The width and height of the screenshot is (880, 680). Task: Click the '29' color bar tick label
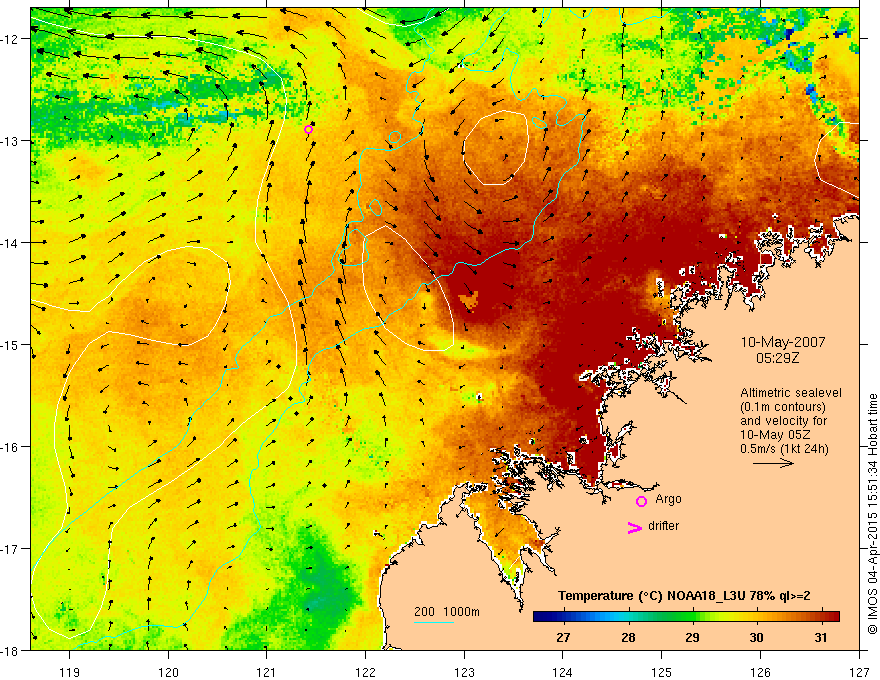(693, 637)
